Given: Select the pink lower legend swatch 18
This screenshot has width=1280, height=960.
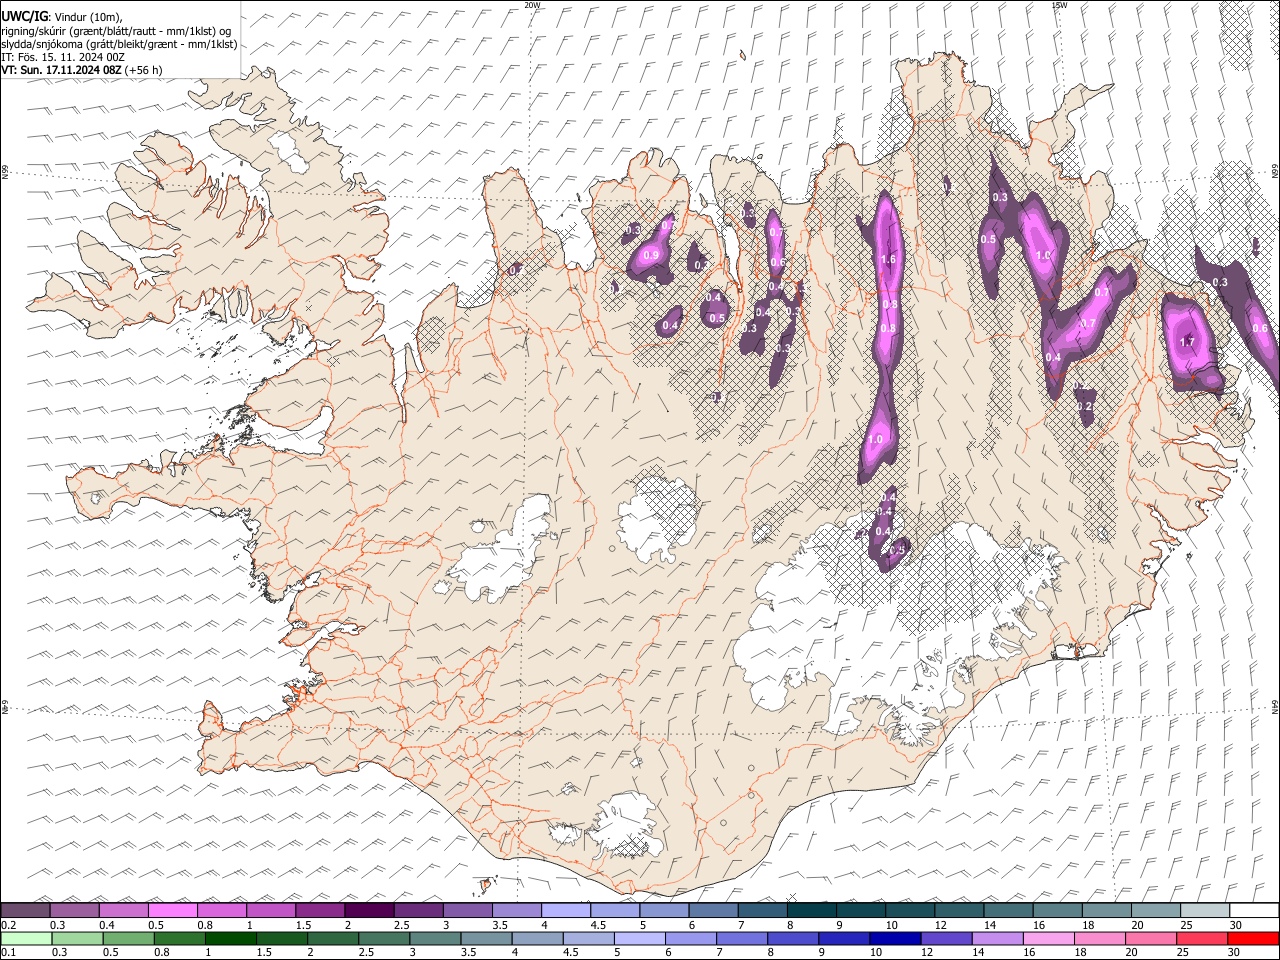Looking at the screenshot, I should point(1100,938).
